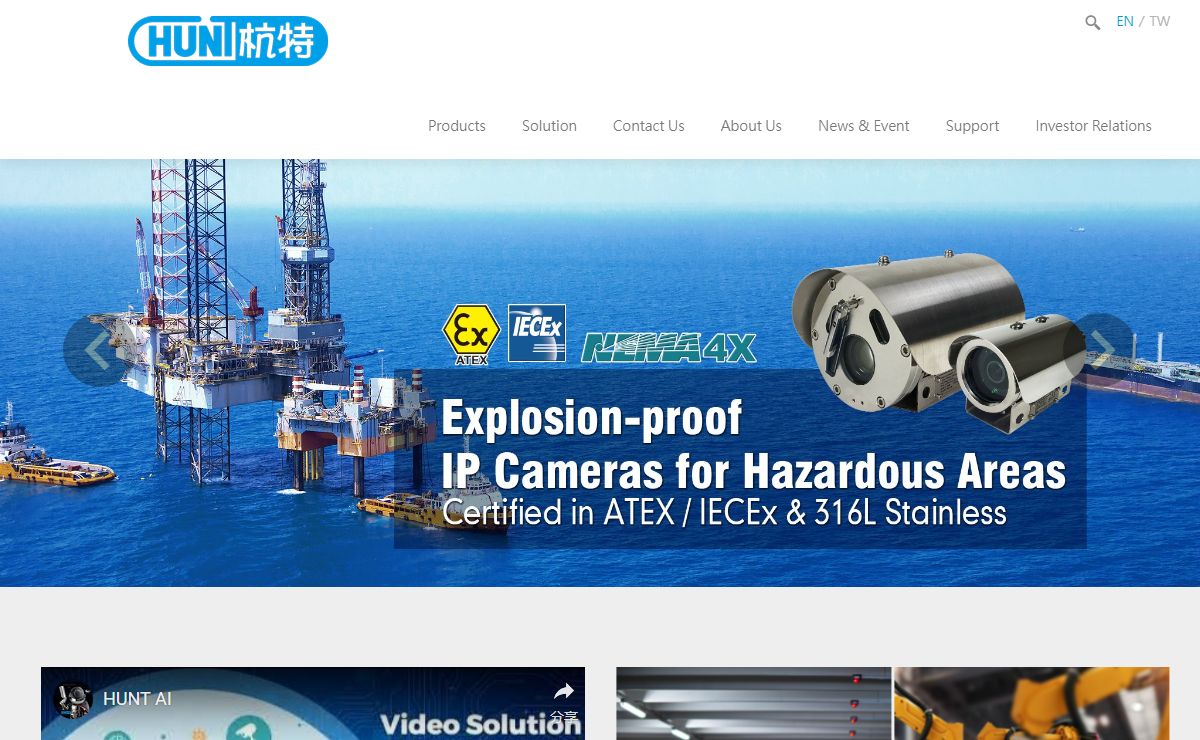Open the yellow robot arm image

click(x=1031, y=703)
